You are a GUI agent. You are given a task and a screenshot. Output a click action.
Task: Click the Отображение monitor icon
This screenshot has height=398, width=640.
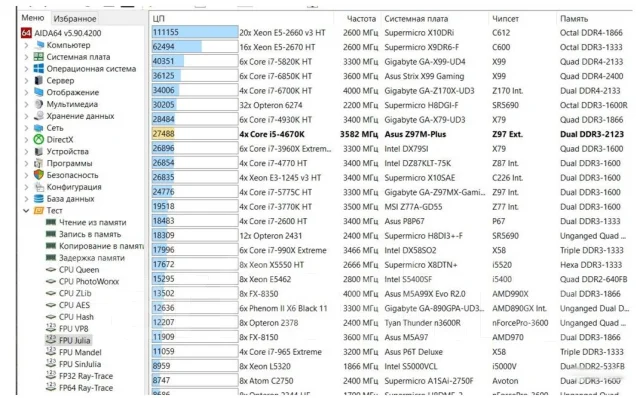pyautogui.click(x=39, y=92)
